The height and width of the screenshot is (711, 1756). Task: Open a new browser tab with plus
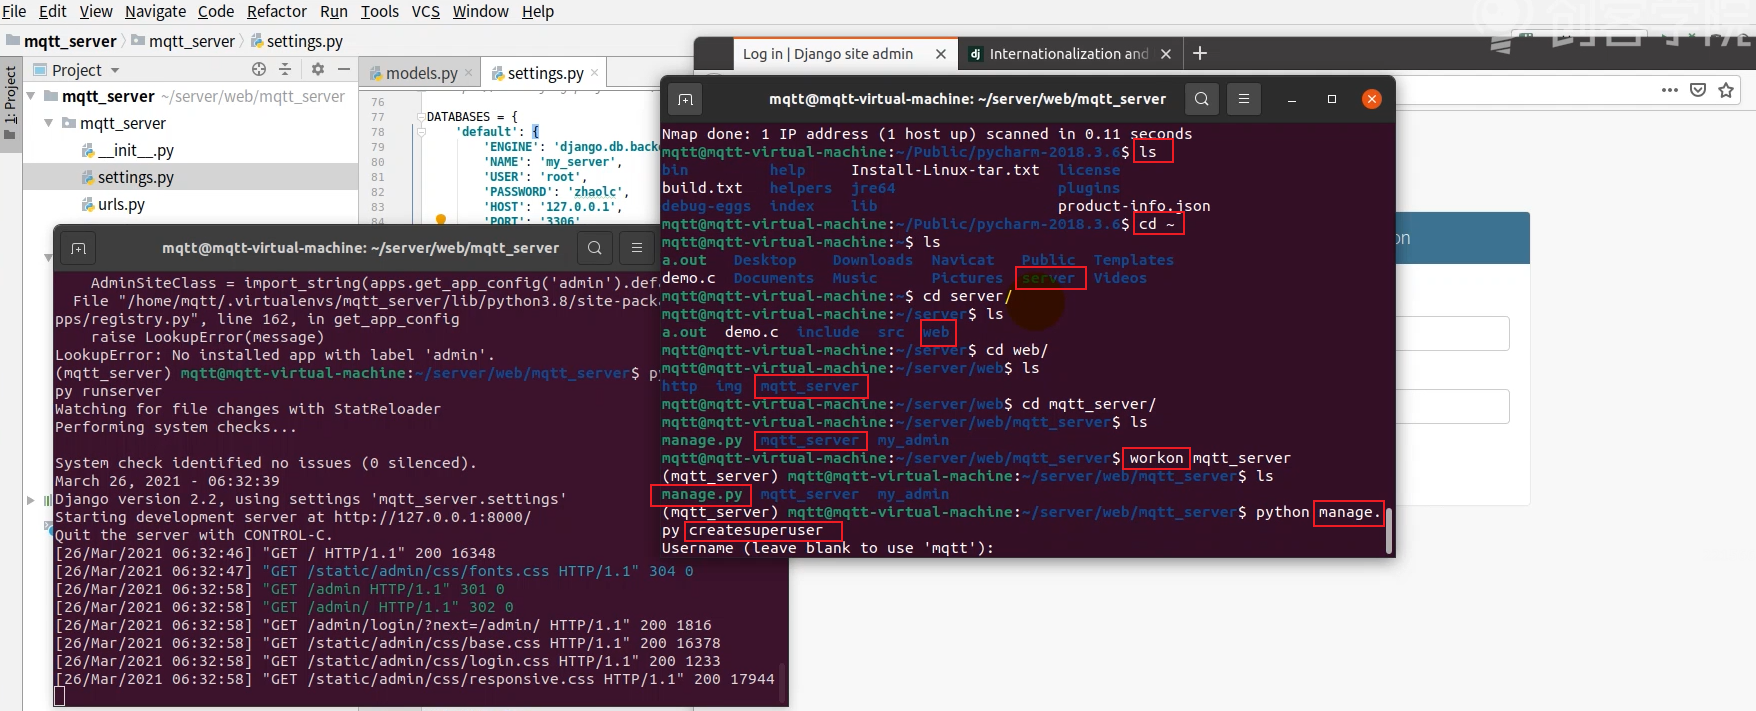[1200, 53]
